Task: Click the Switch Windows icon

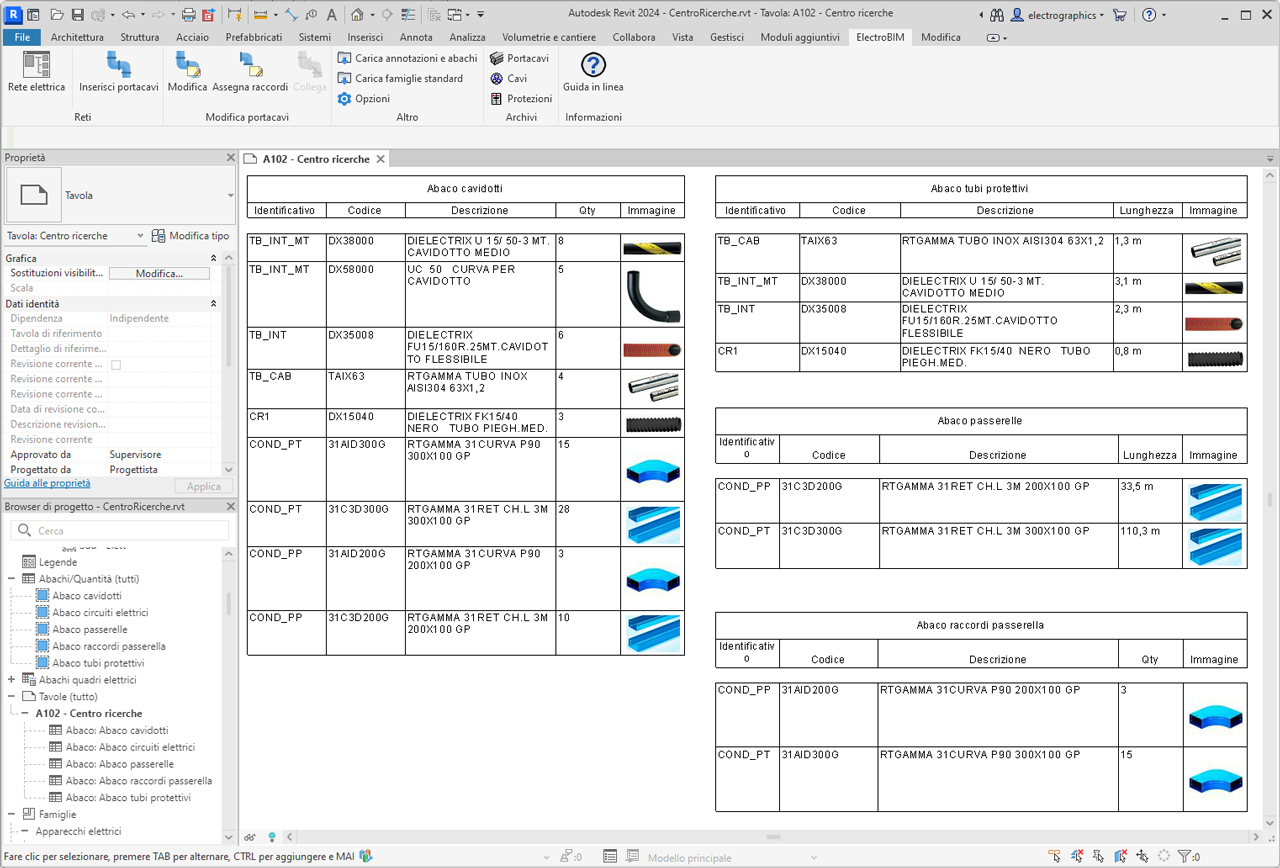Action: pos(455,15)
